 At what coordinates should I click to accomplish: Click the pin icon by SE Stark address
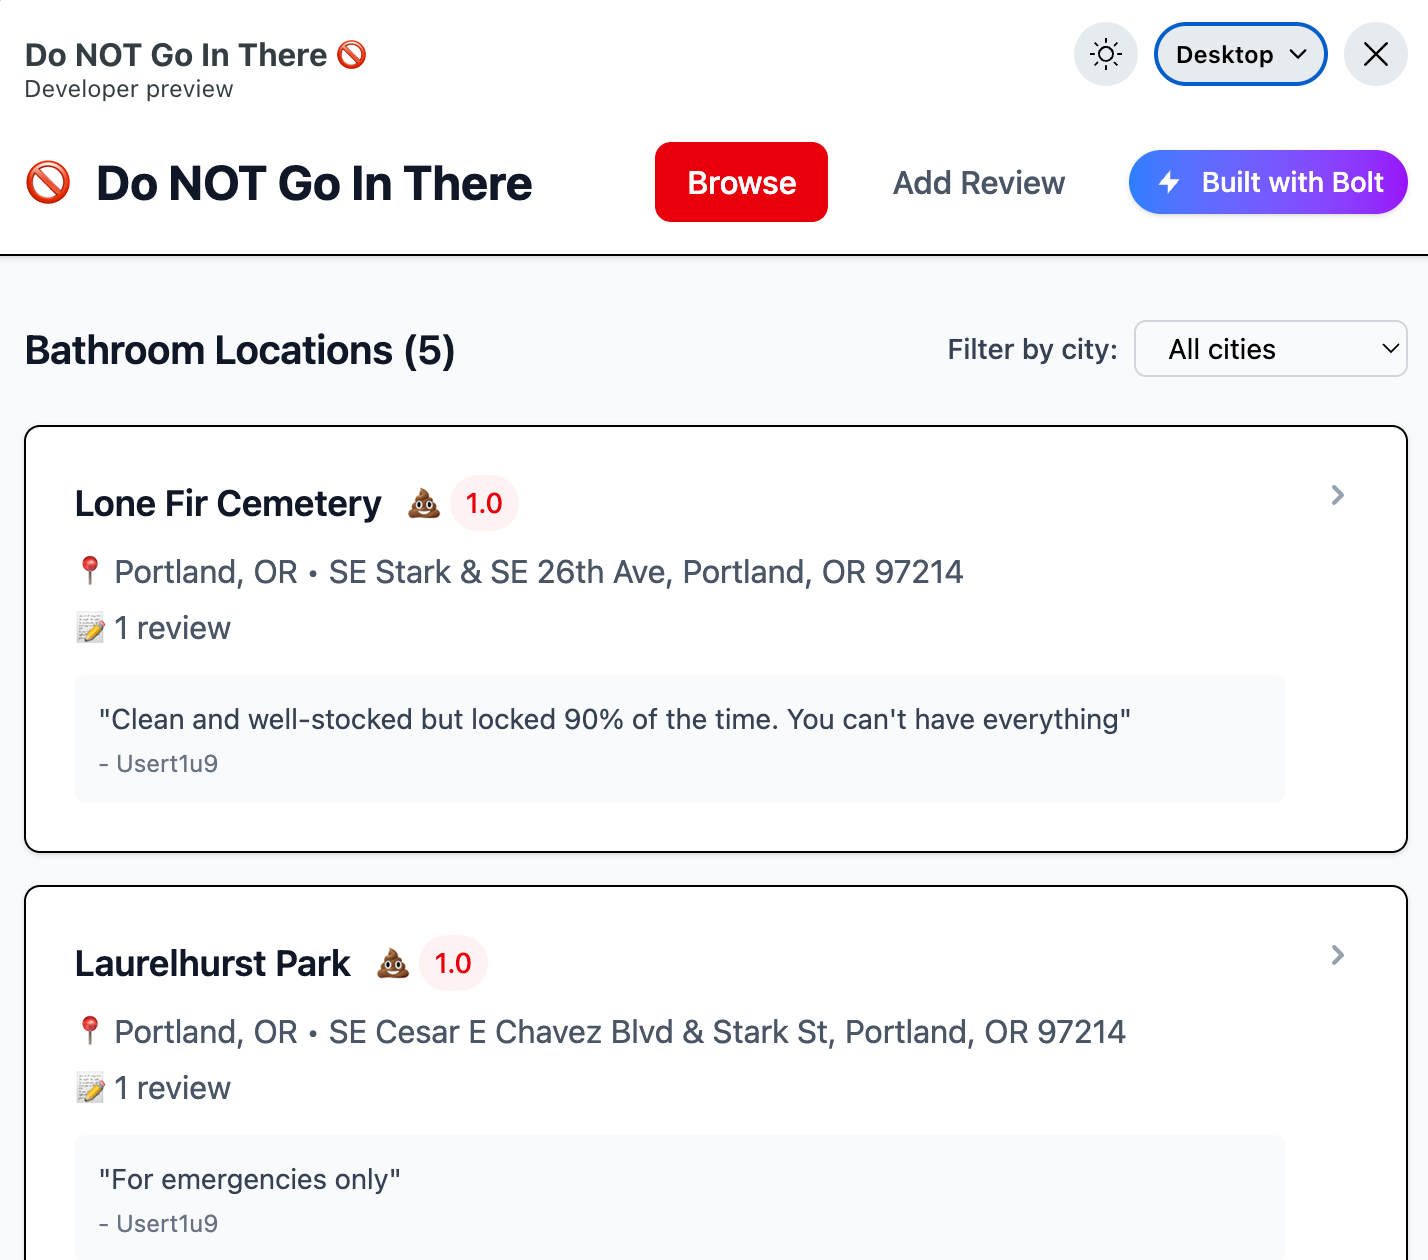[90, 571]
